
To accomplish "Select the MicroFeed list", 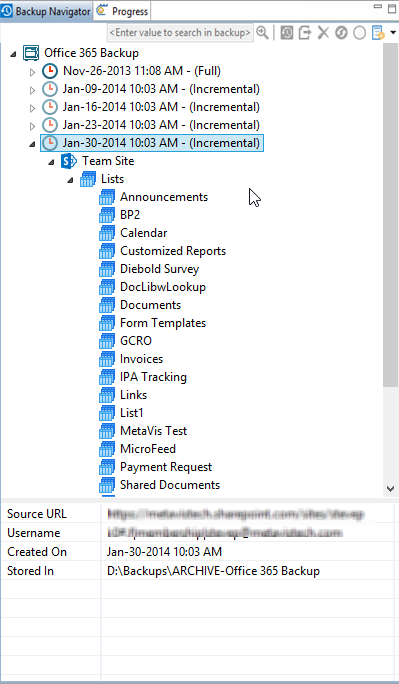I will (x=148, y=449).
